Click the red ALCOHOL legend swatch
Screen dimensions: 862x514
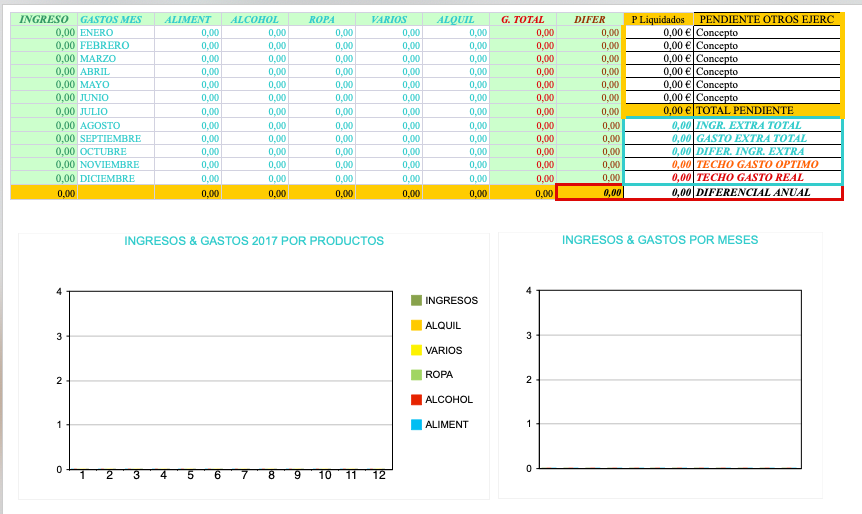416,400
